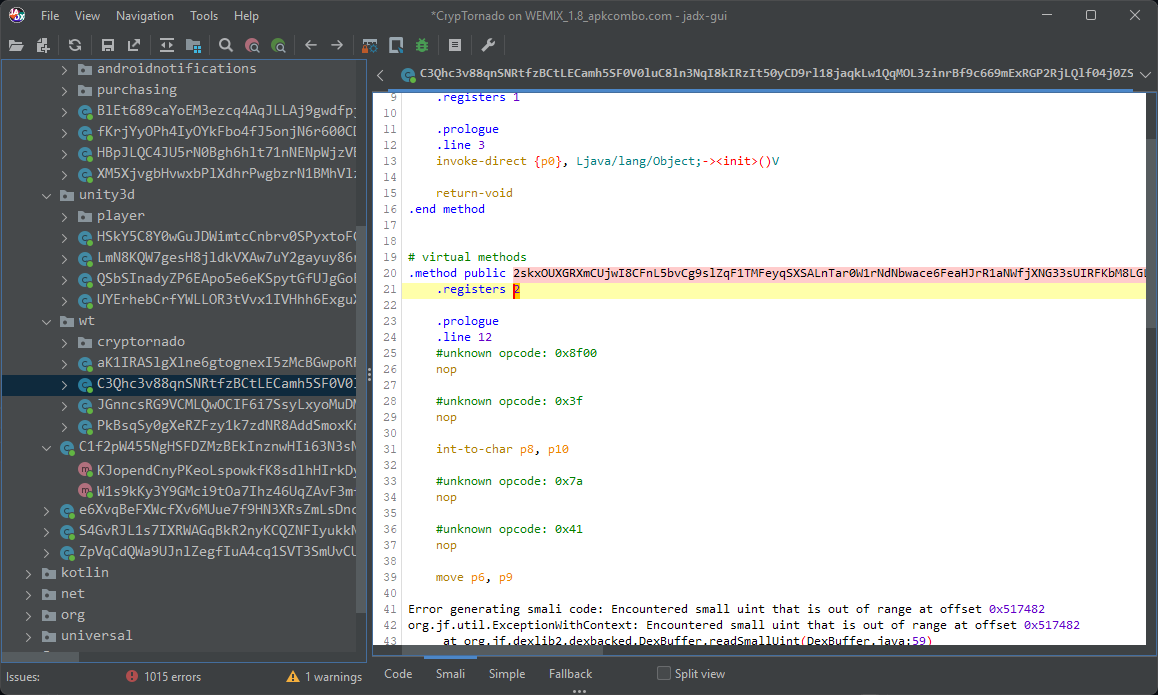Reload the loaded files
Screen dimensions: 1158x695
[75, 45]
